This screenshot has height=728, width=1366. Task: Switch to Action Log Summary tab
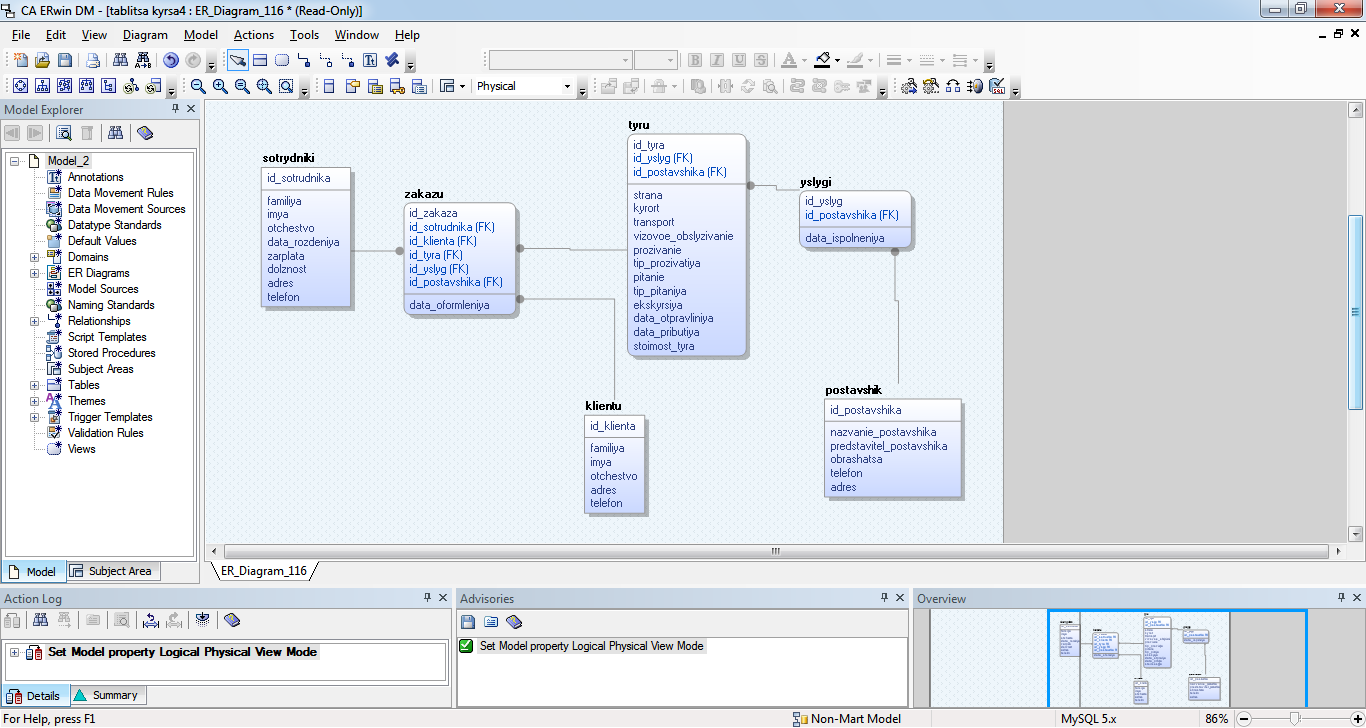pos(107,695)
